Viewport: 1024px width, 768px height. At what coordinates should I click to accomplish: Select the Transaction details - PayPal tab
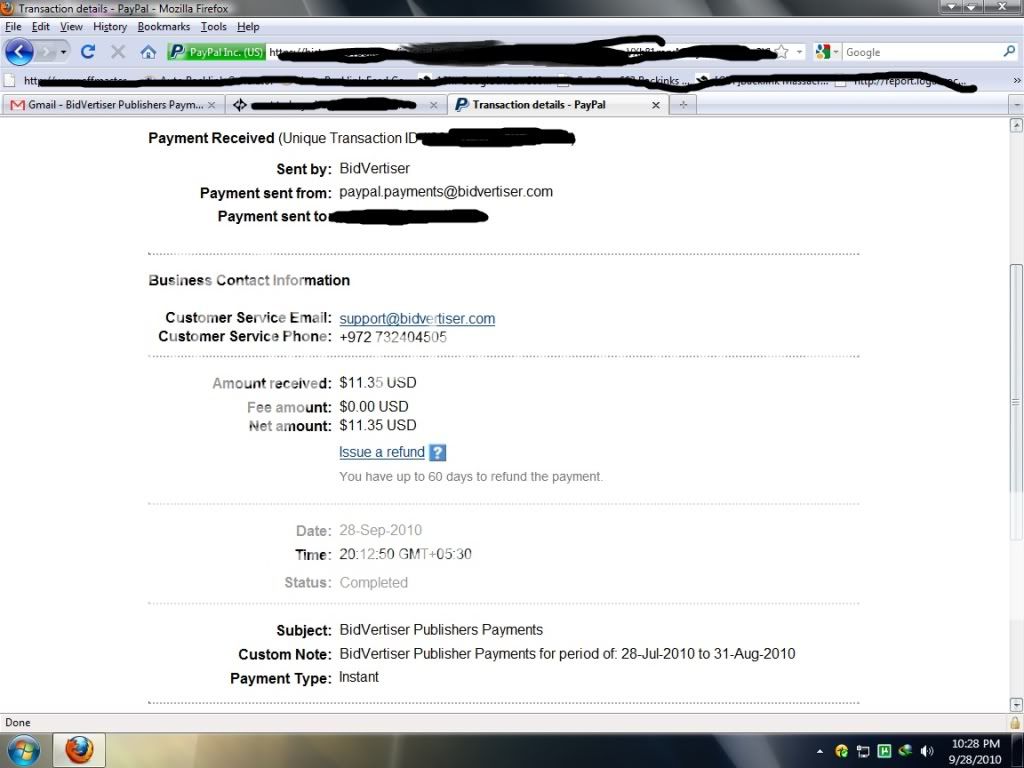click(x=558, y=104)
